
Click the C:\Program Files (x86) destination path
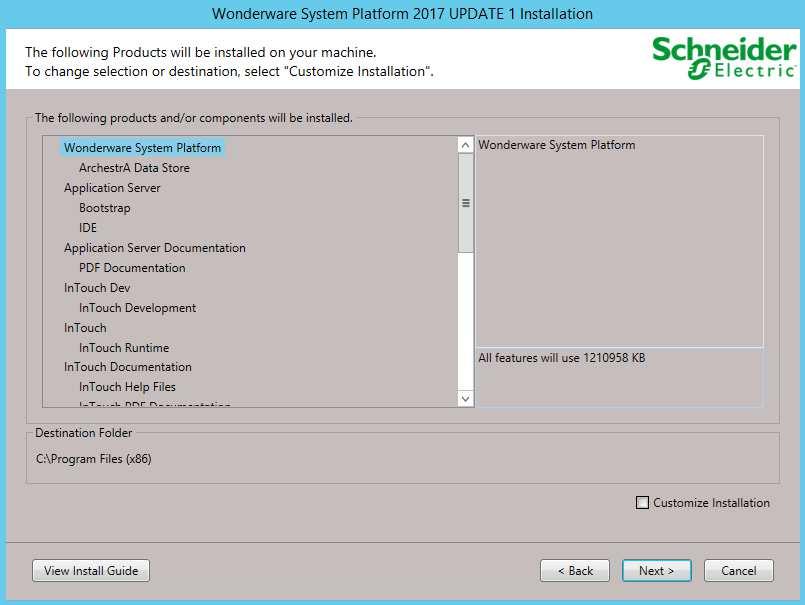point(93,459)
